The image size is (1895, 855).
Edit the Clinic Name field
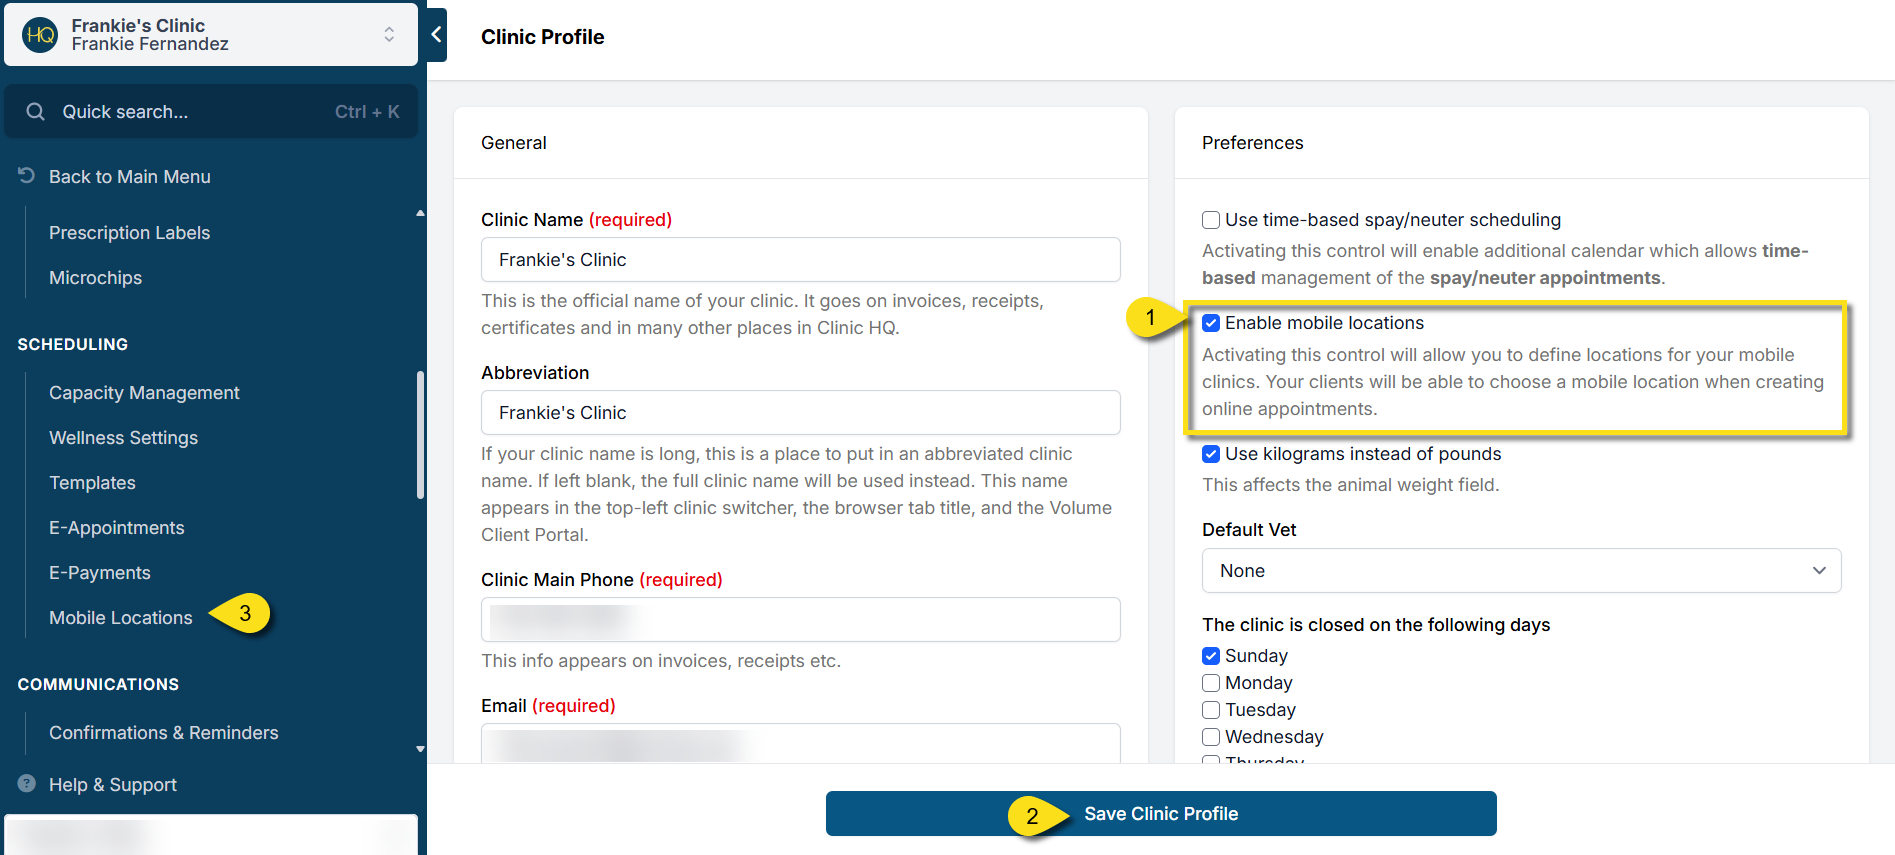click(x=800, y=260)
